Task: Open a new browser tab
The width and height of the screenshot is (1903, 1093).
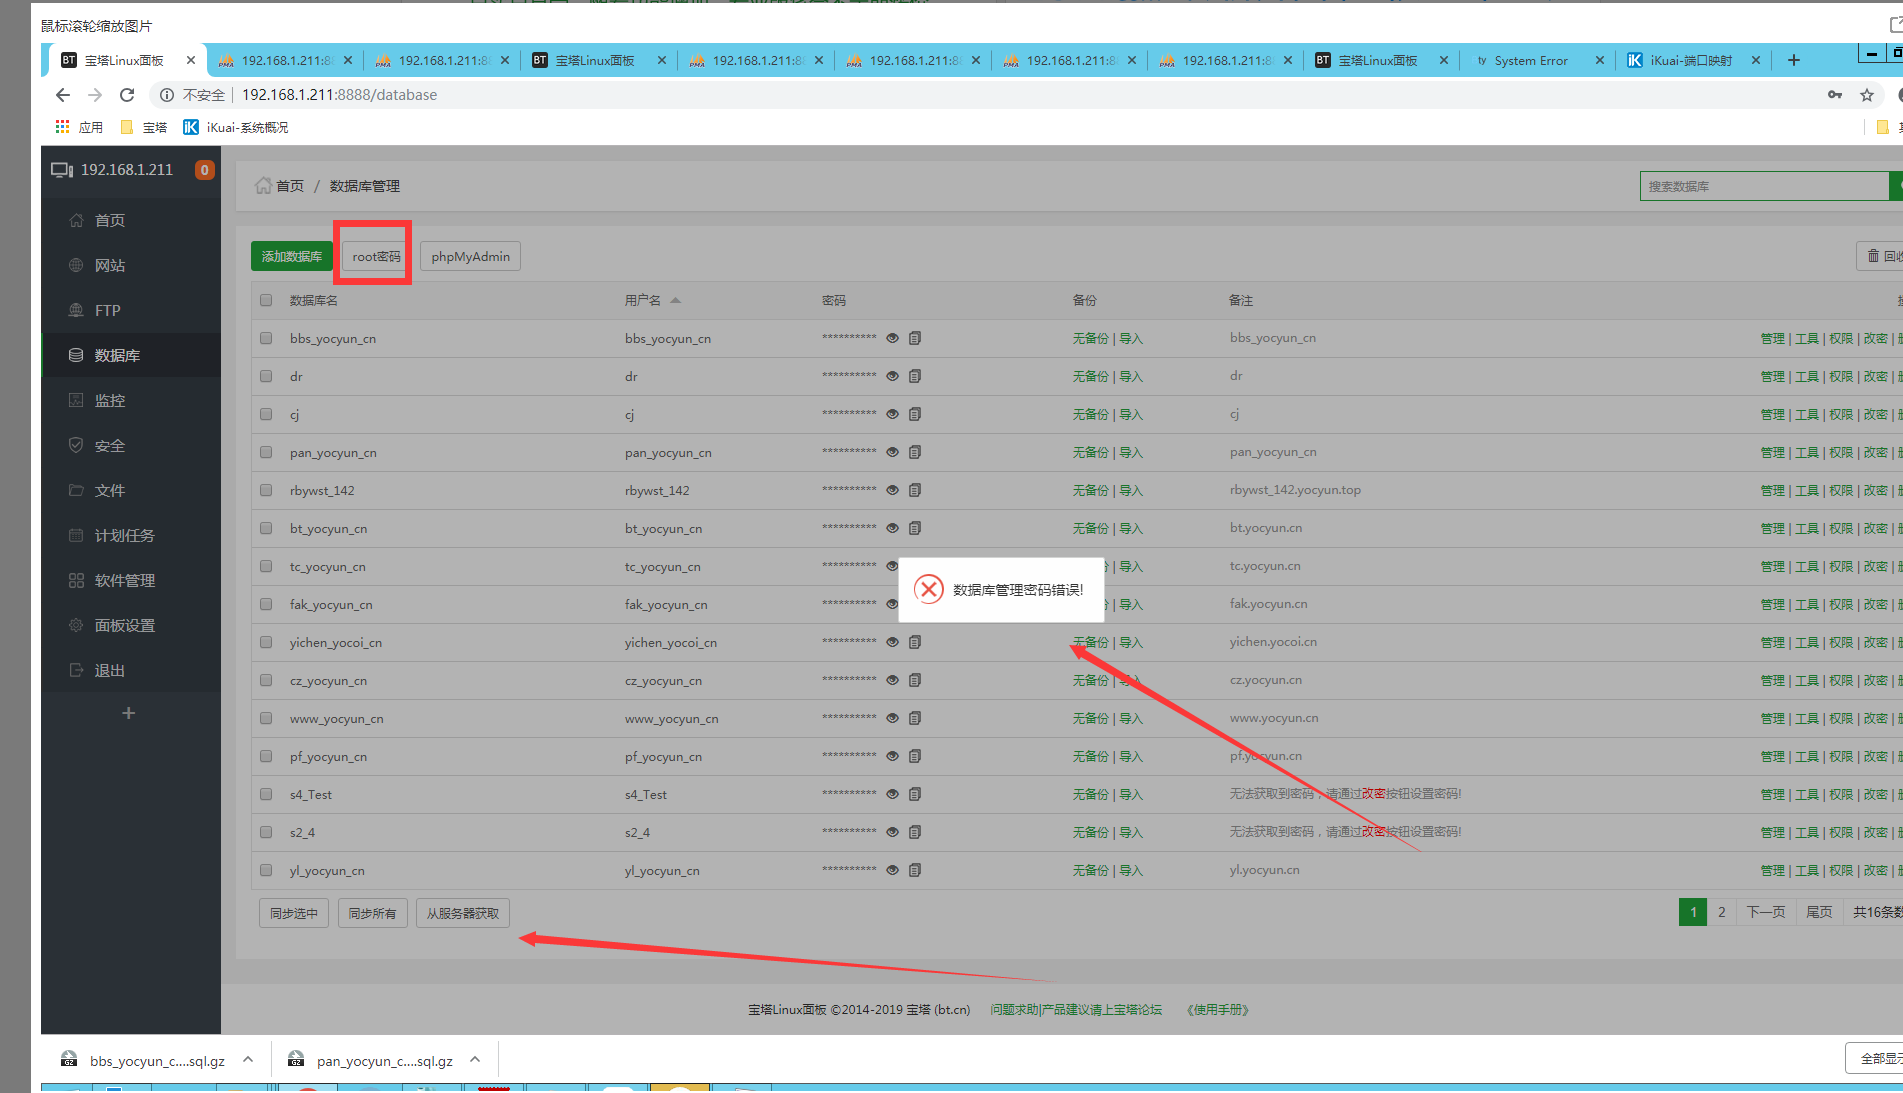Action: tap(1794, 60)
